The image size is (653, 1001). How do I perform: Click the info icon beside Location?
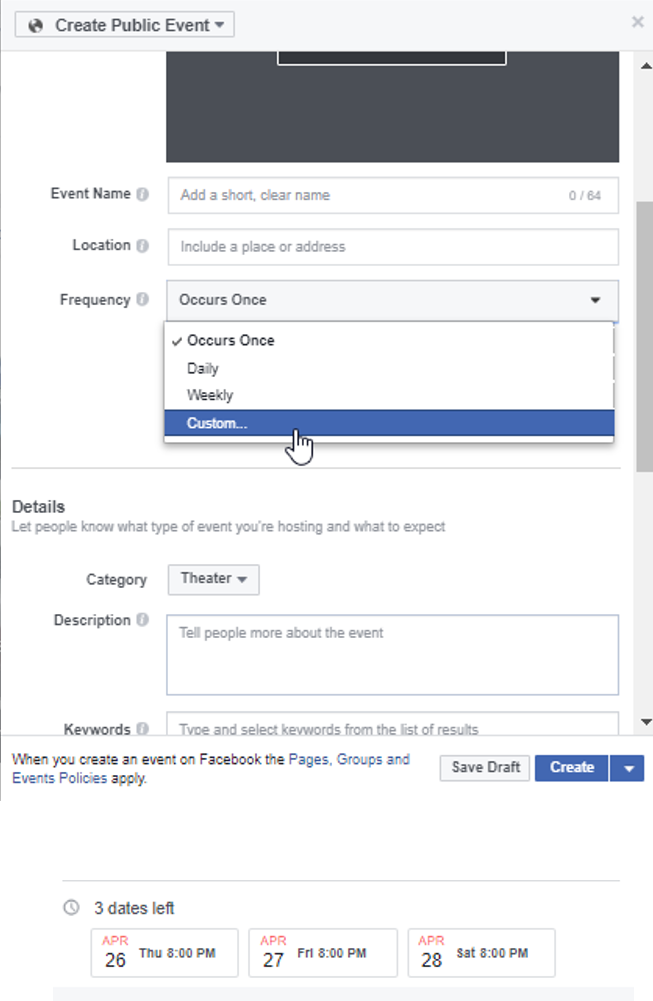coord(142,246)
